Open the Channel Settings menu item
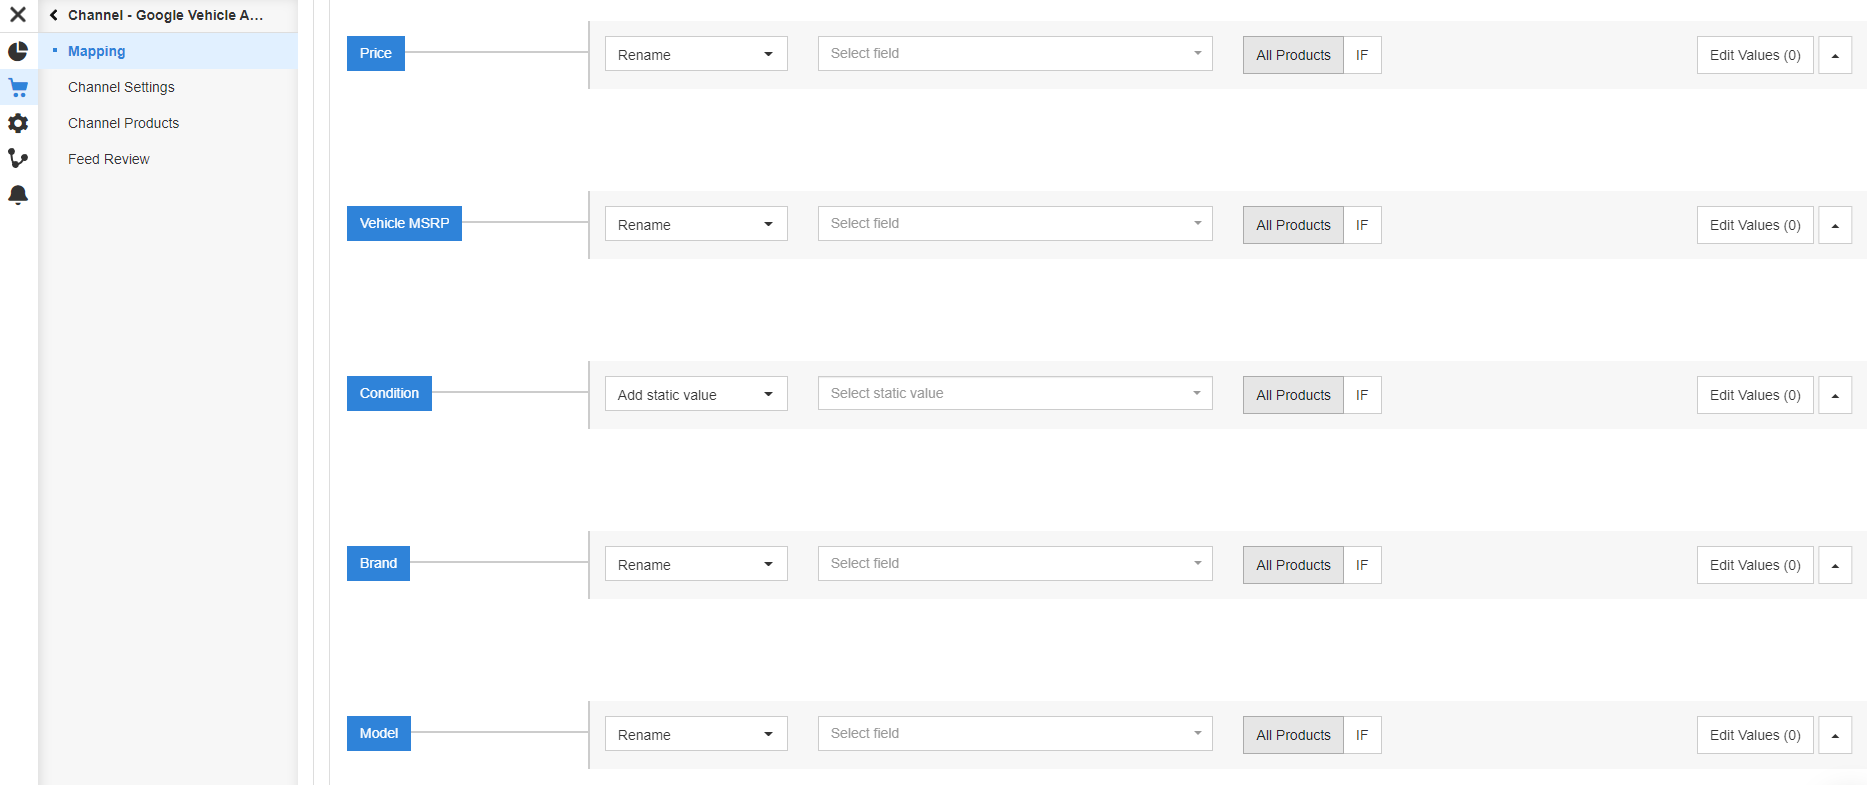 click(x=121, y=87)
